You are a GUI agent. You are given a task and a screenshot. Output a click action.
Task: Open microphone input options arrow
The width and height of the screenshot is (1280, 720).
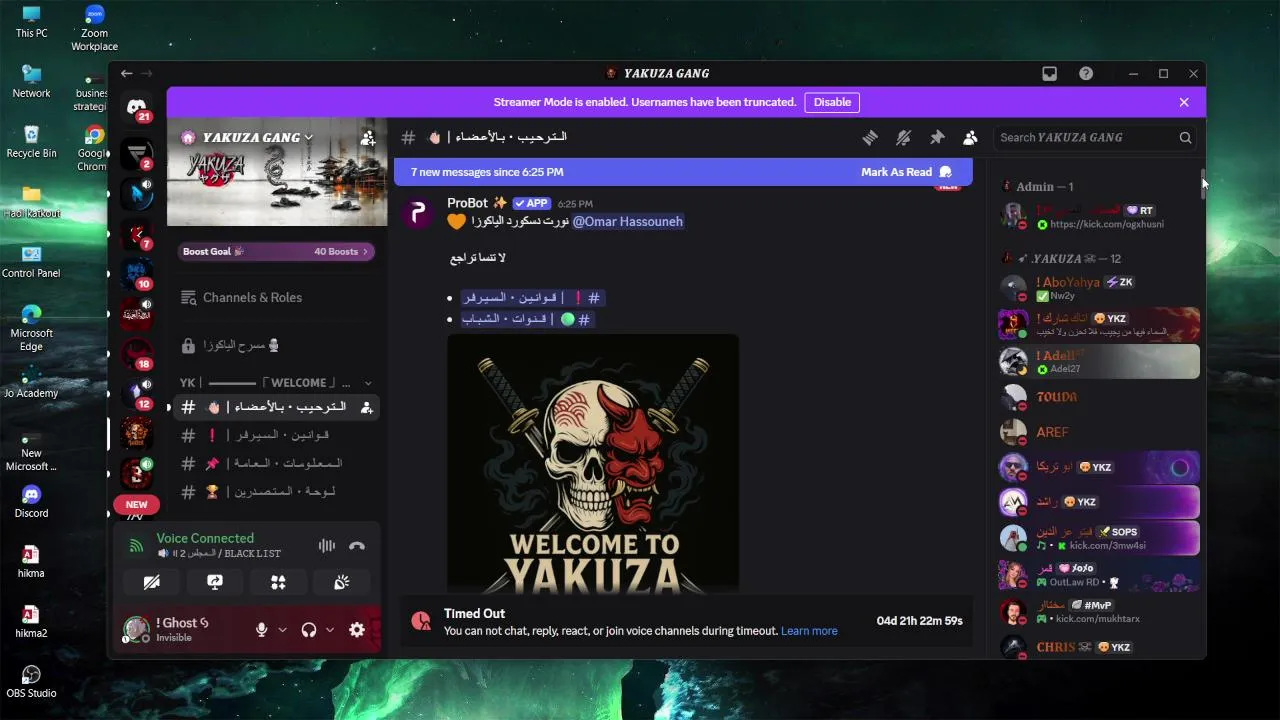pyautogui.click(x=283, y=630)
